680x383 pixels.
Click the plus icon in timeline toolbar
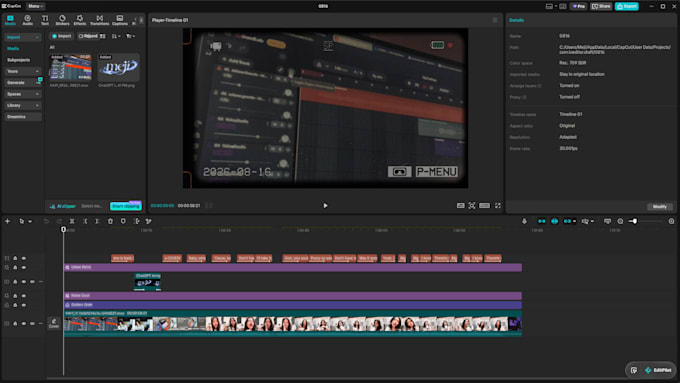coord(7,221)
